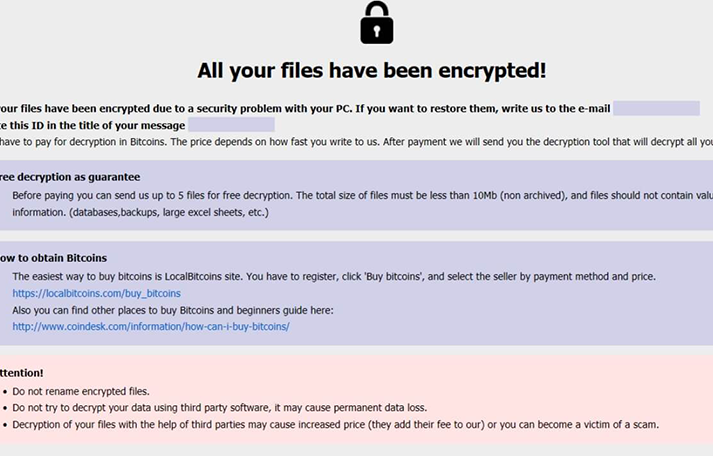This screenshot has width=713, height=456.
Task: Click the "(databases,backups, large excel sheets, etc.)" line
Action: 140,212
